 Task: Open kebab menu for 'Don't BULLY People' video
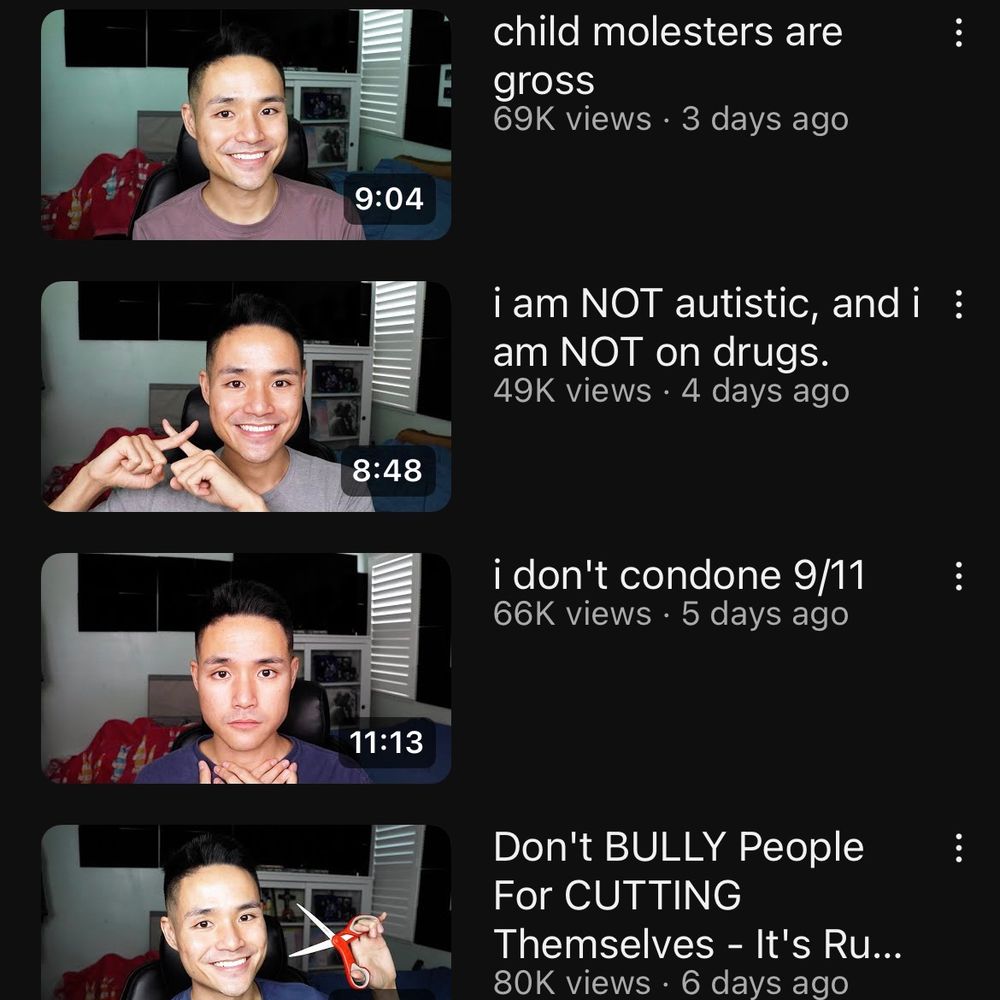coord(958,848)
